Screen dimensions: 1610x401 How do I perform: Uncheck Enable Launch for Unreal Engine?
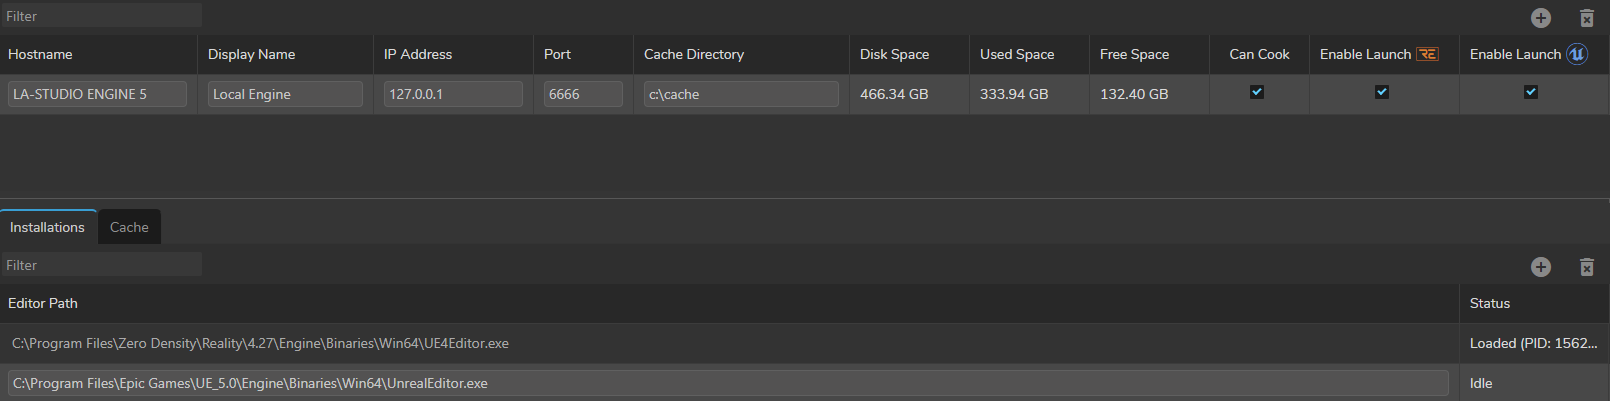tap(1531, 92)
